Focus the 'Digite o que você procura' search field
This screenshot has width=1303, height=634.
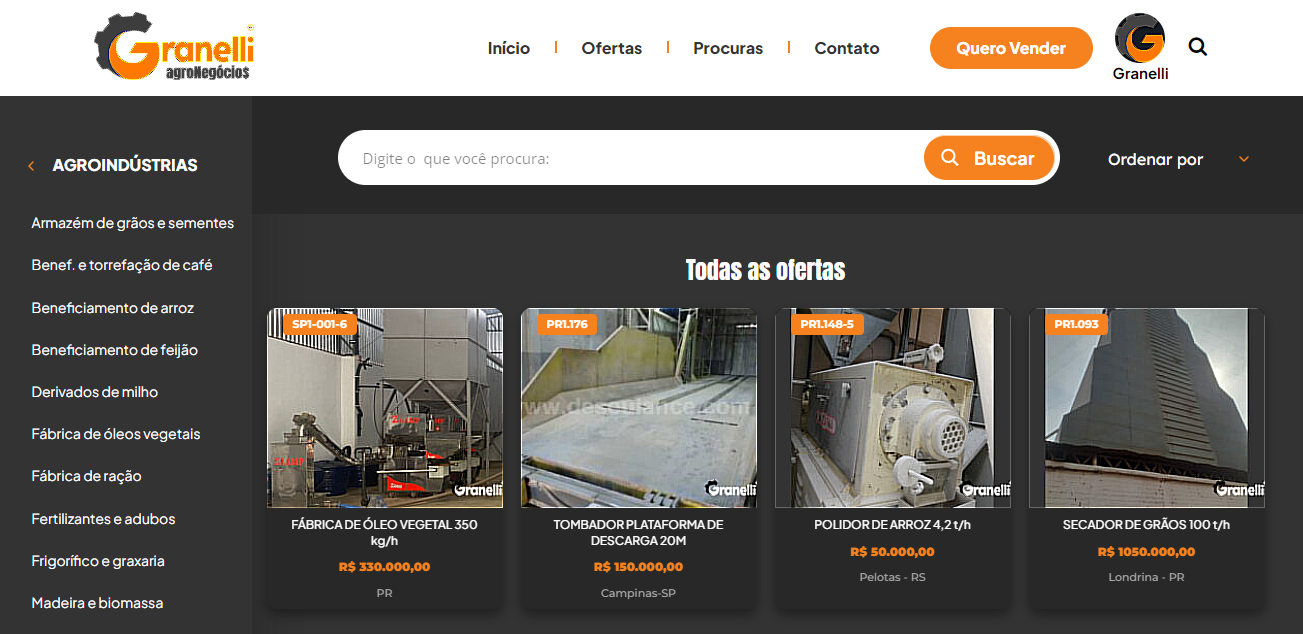(632, 158)
